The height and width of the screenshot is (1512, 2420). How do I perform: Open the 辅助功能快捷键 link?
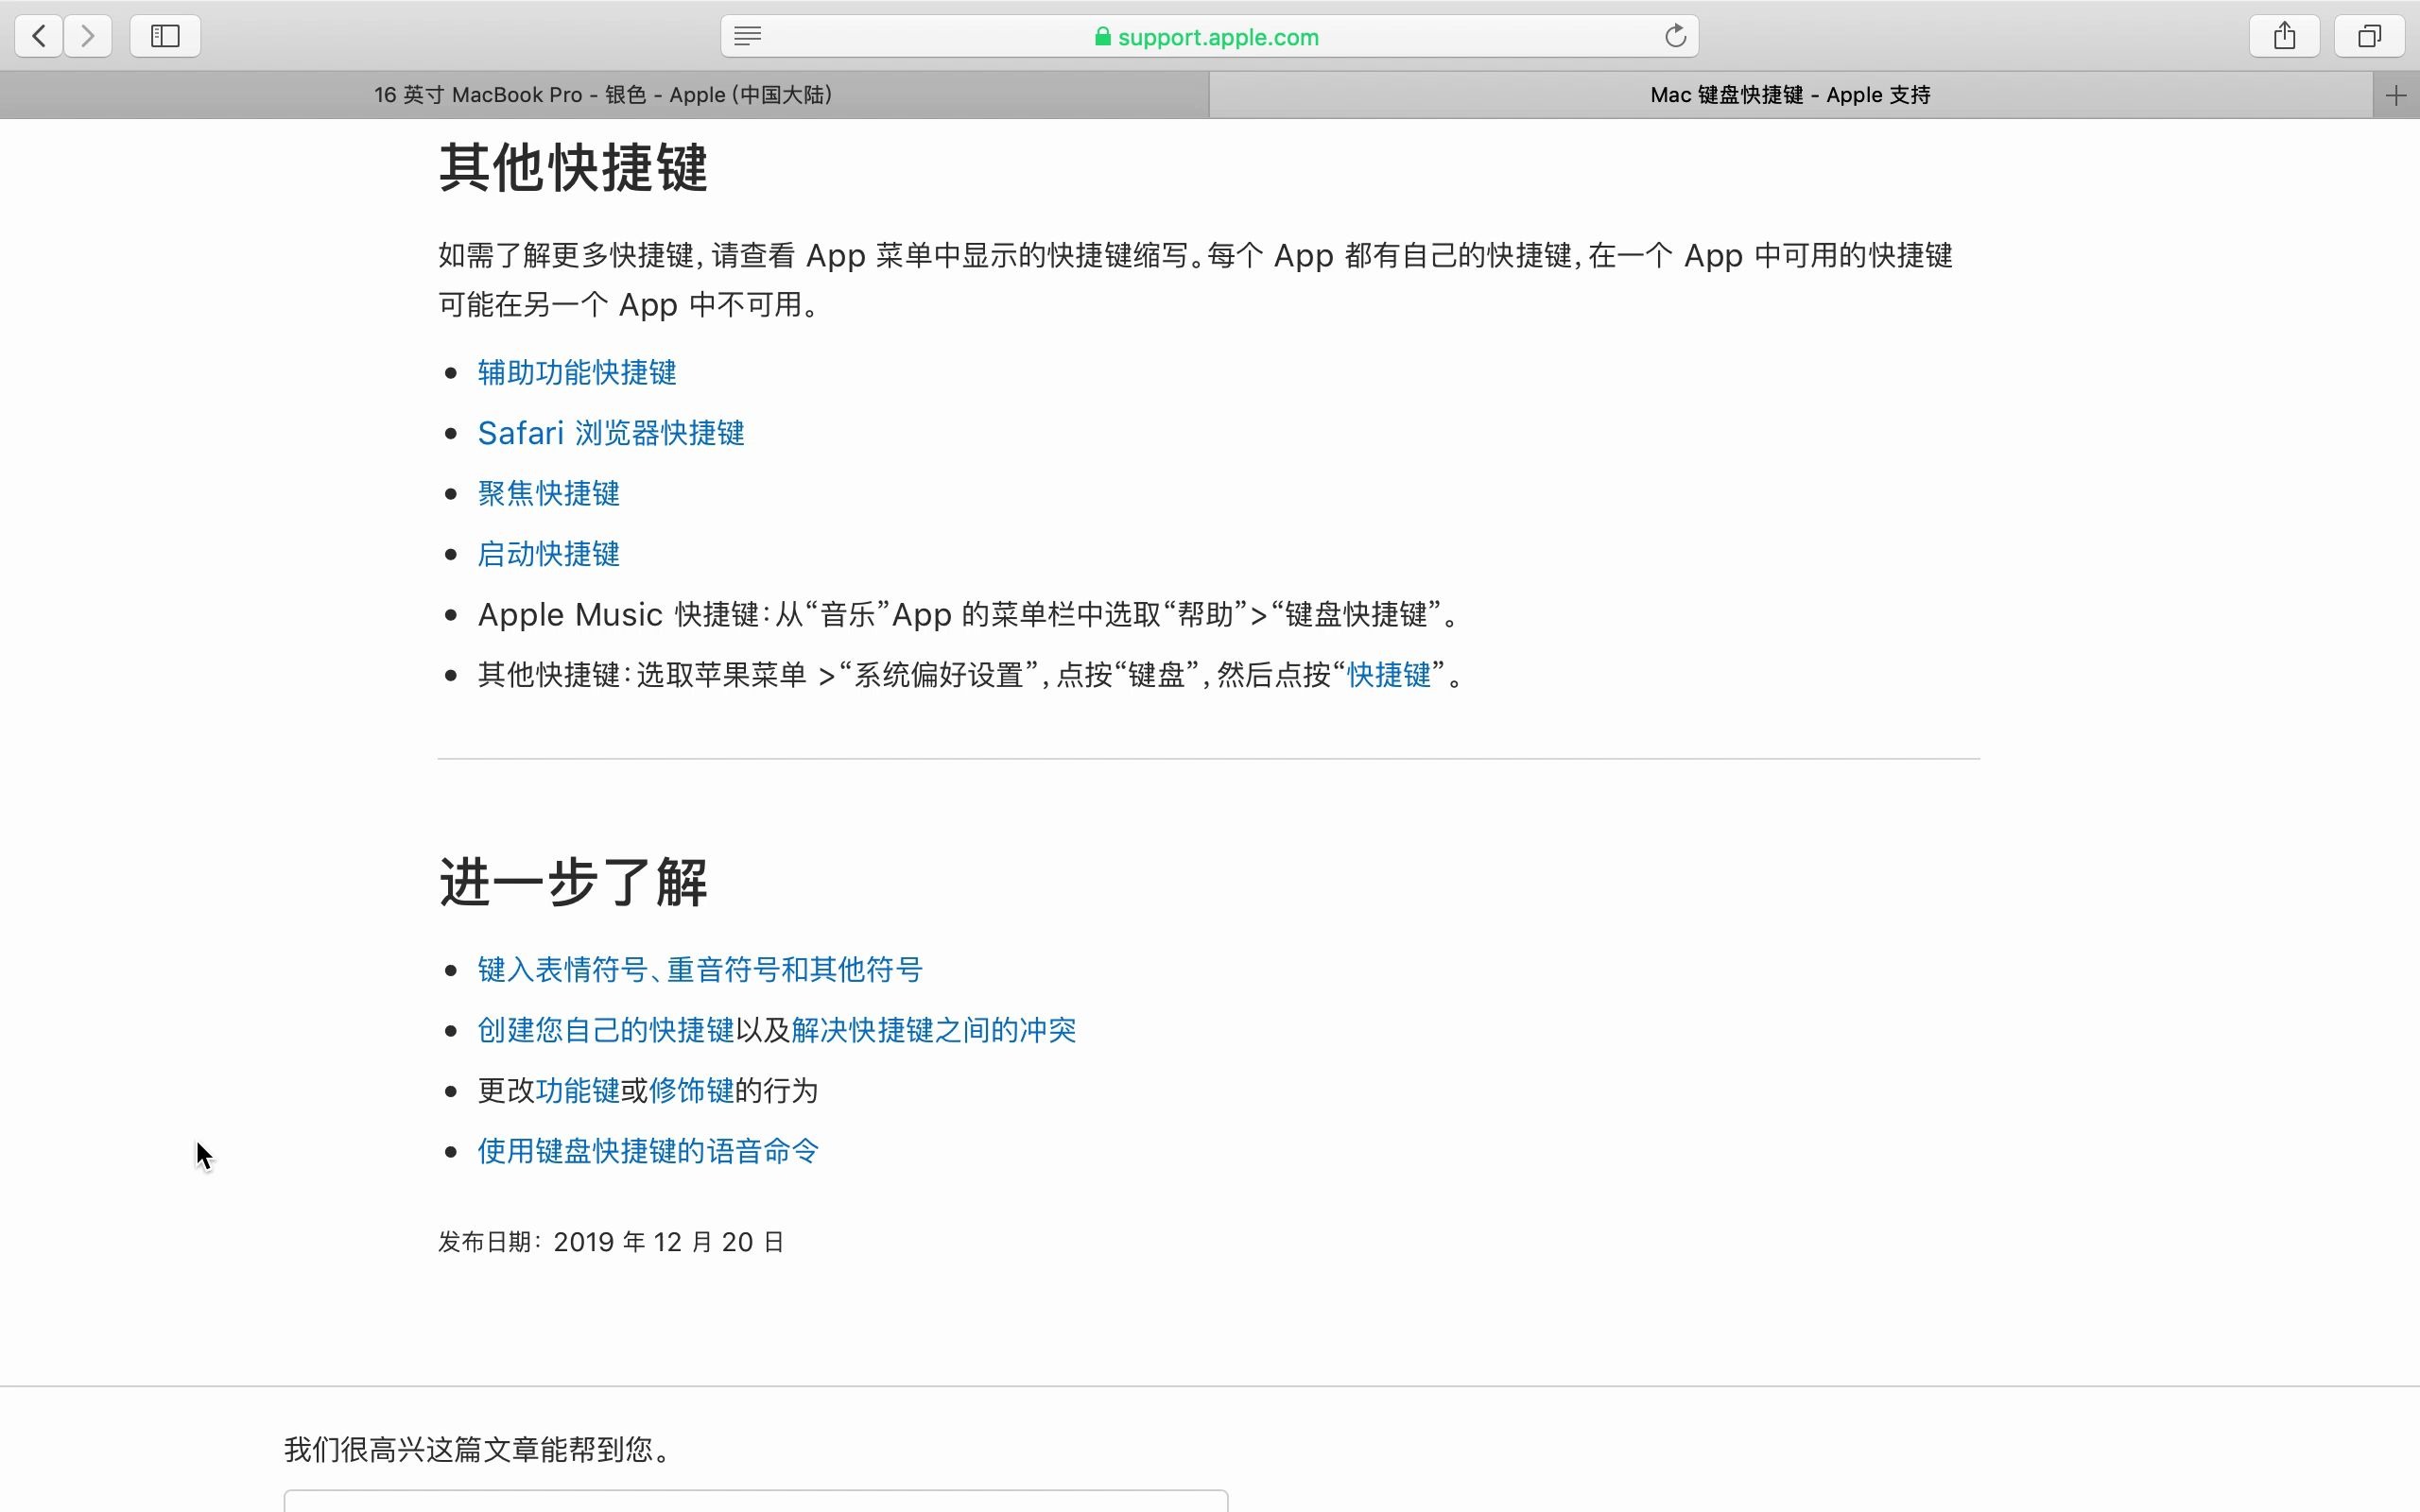[577, 373]
